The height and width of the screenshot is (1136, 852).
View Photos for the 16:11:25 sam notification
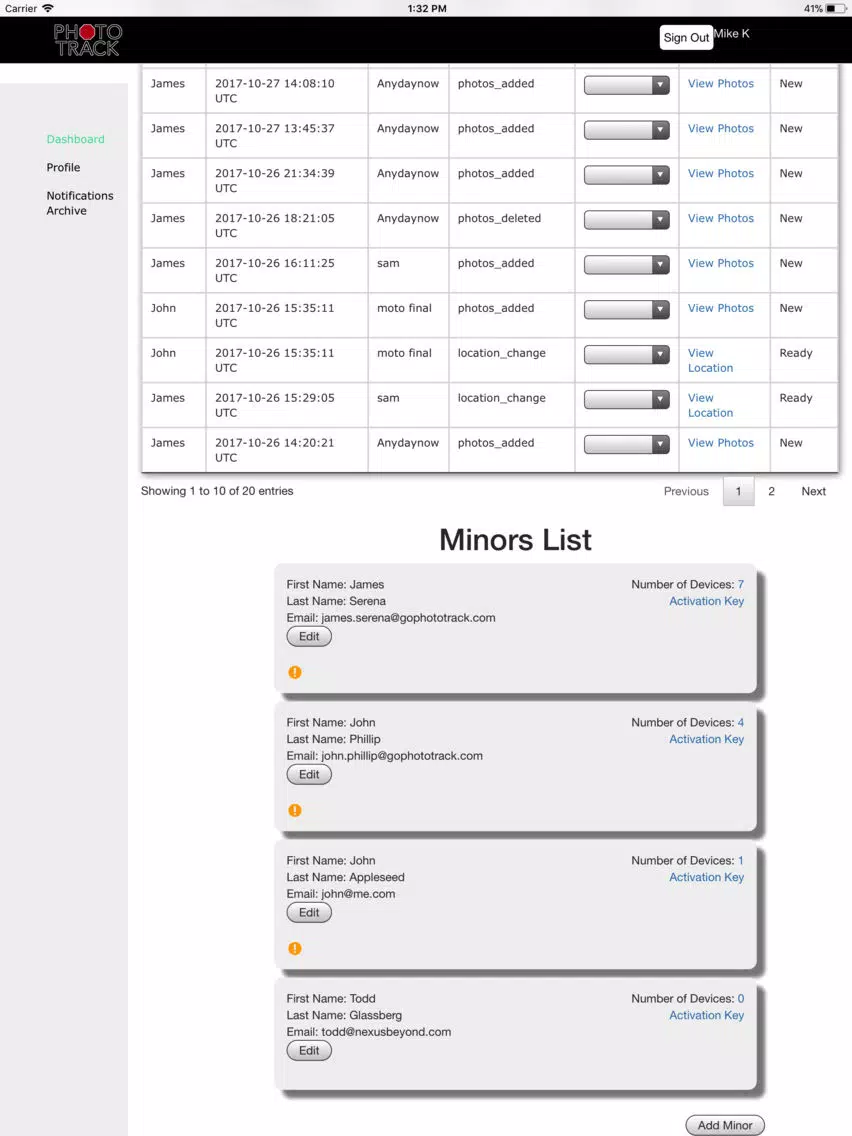coord(721,263)
